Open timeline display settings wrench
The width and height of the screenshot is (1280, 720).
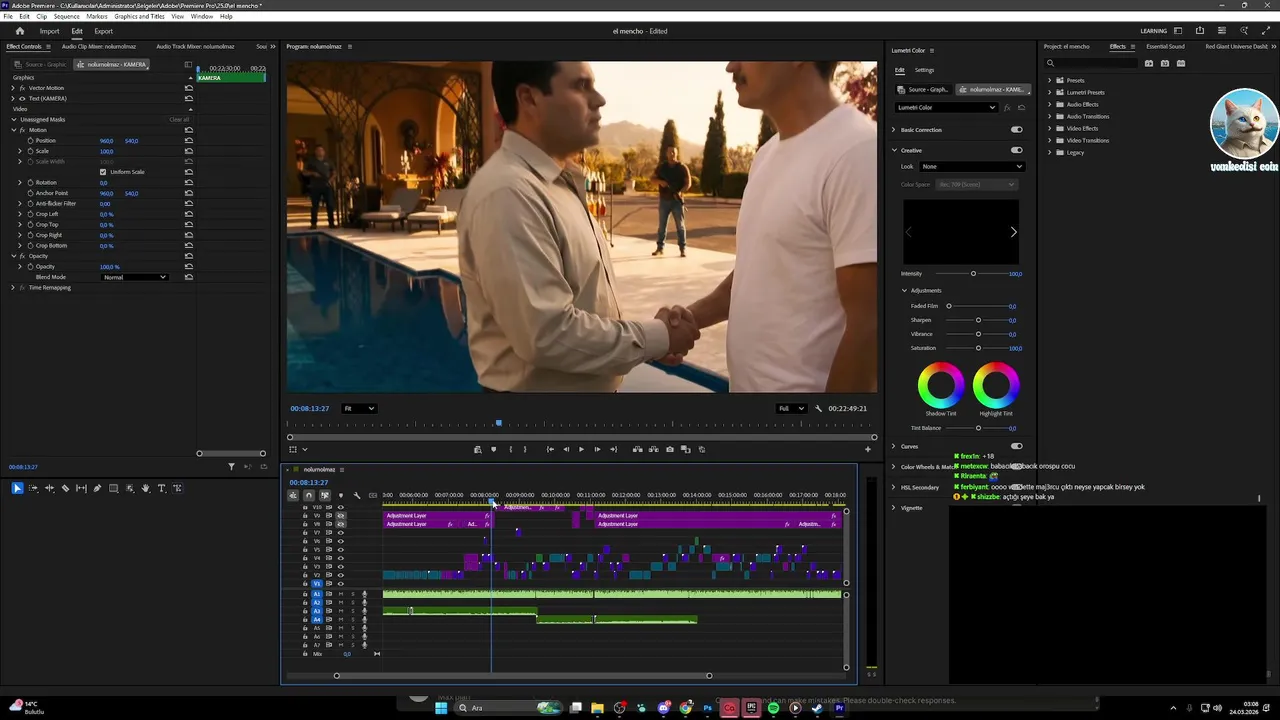click(x=357, y=495)
